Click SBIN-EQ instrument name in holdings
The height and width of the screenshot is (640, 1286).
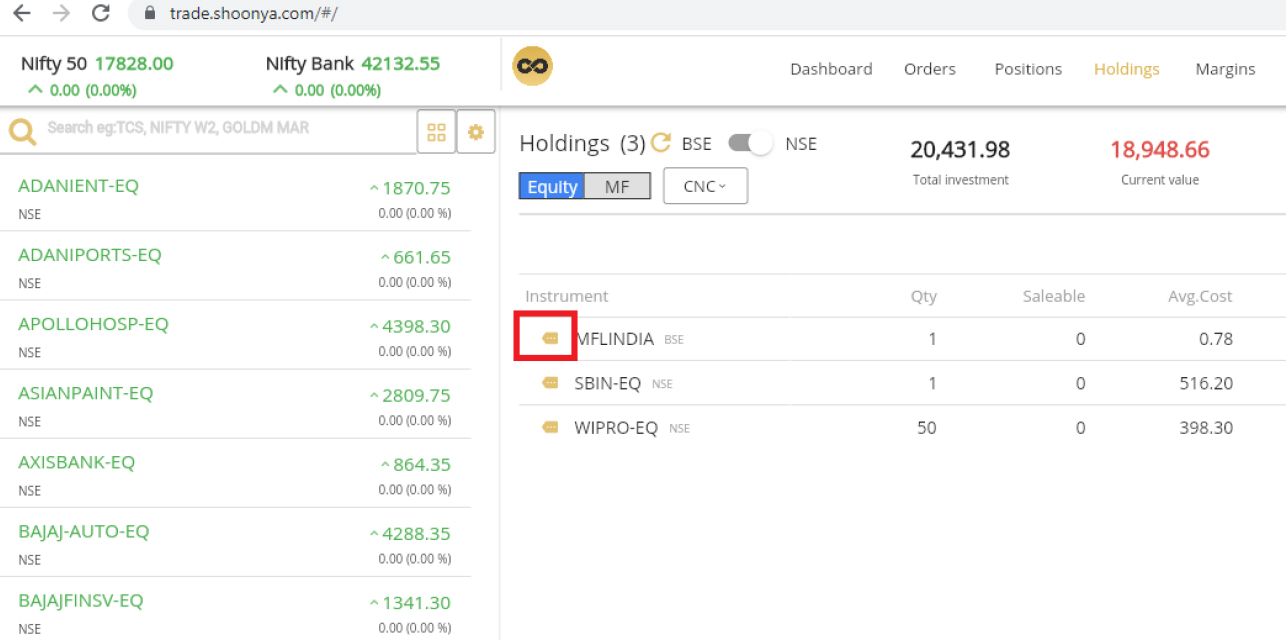click(x=607, y=383)
